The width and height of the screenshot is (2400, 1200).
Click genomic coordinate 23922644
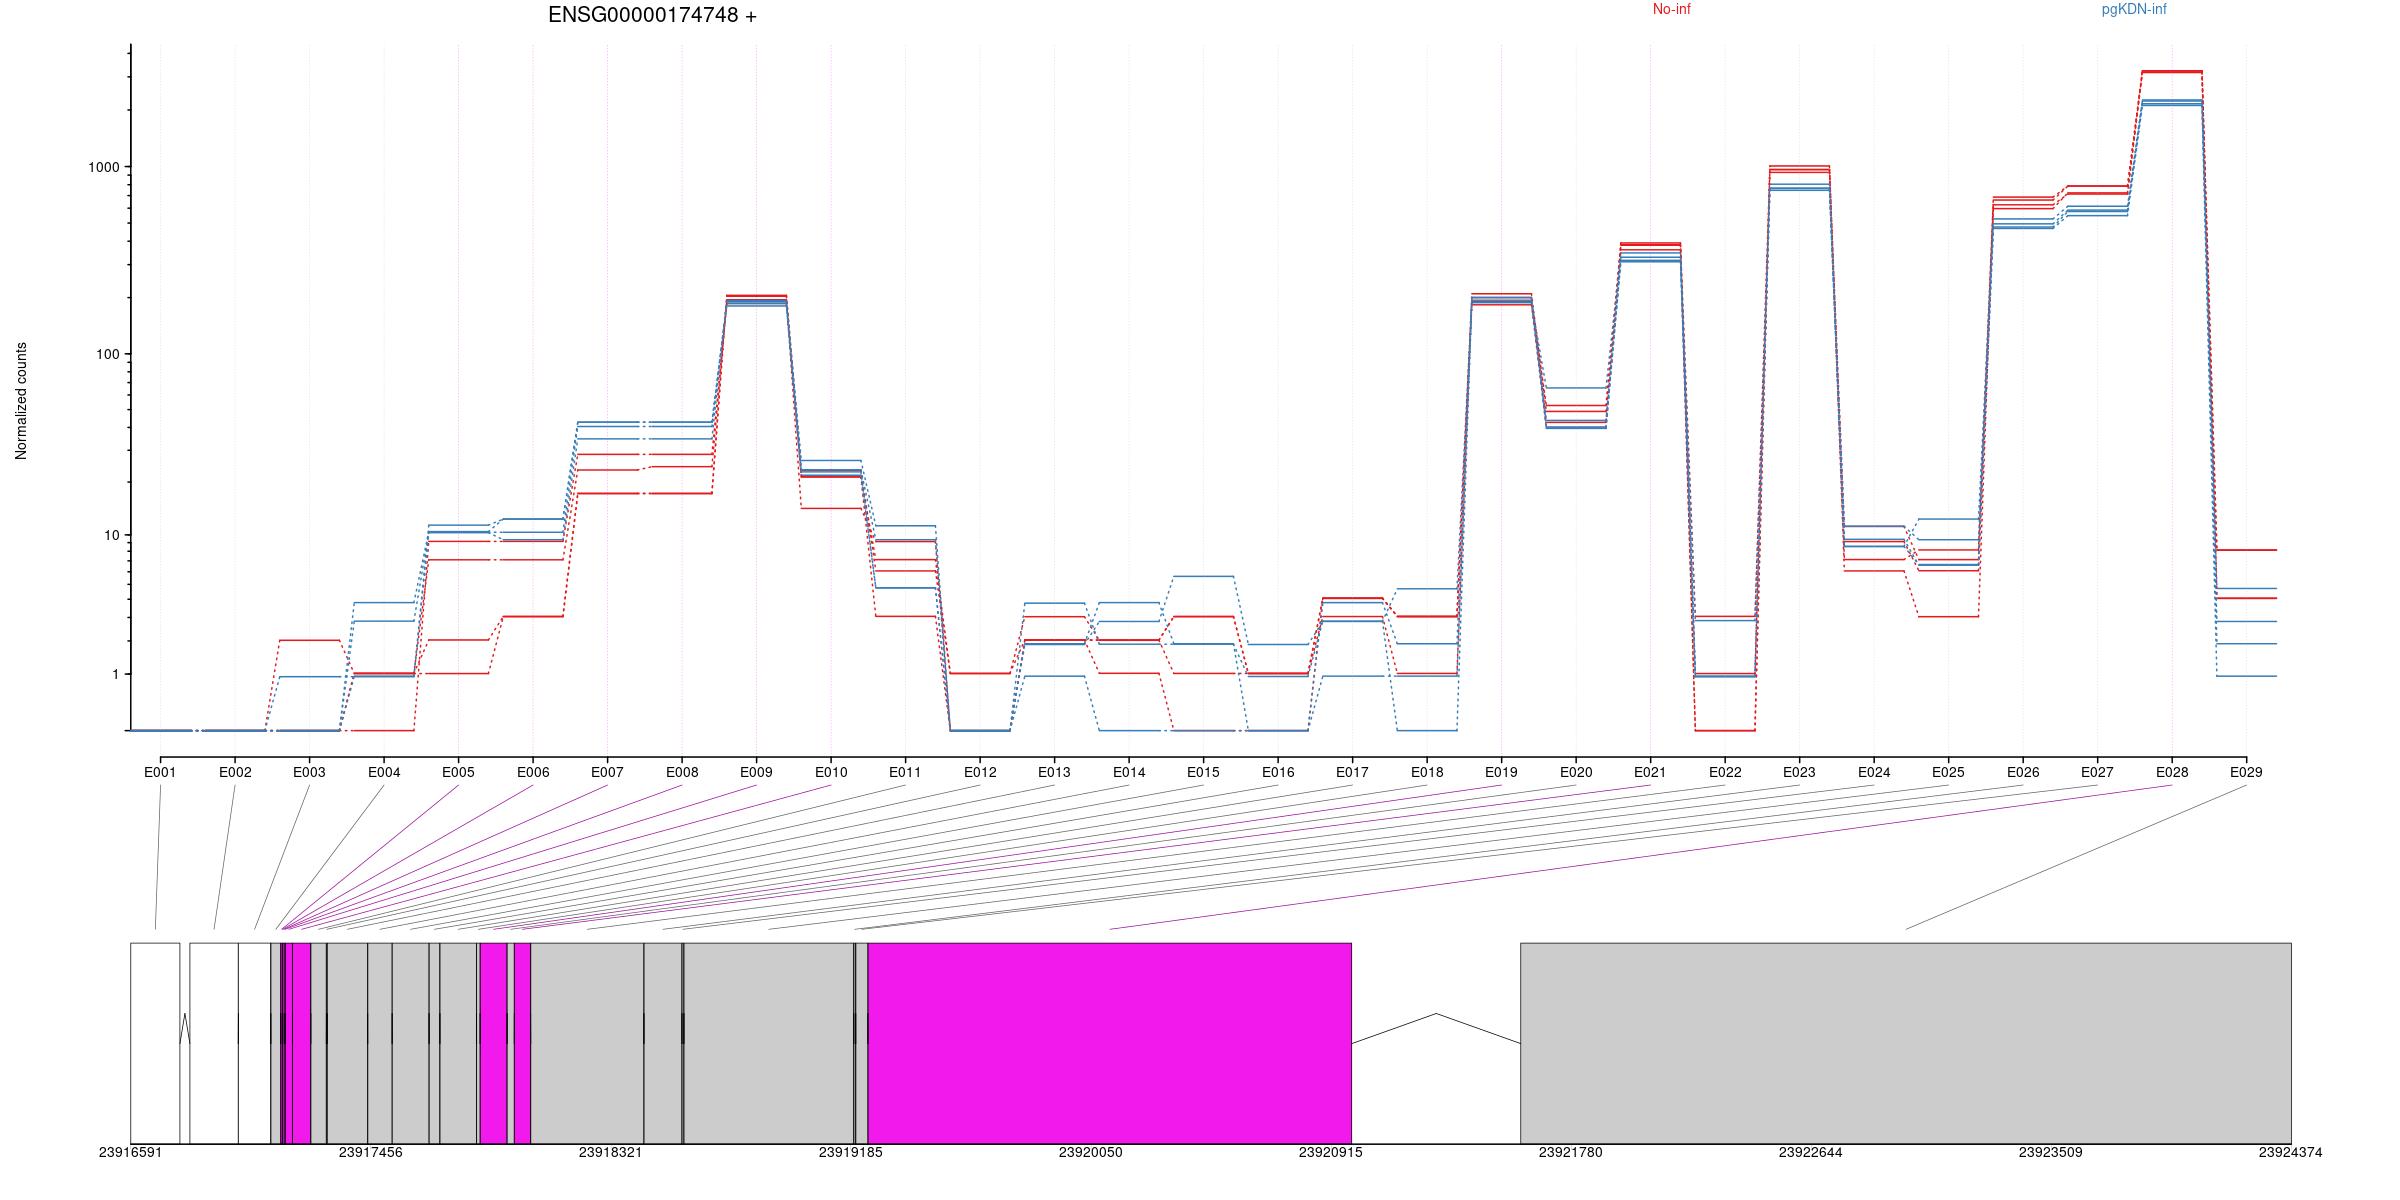(1810, 1152)
